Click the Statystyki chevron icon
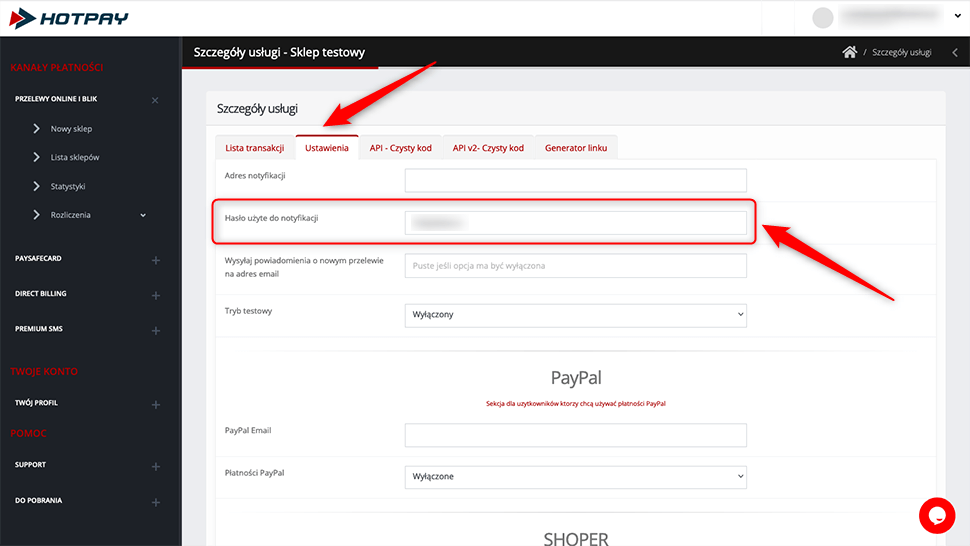Screen dimensions: 970x546 pyautogui.click(x=36, y=186)
